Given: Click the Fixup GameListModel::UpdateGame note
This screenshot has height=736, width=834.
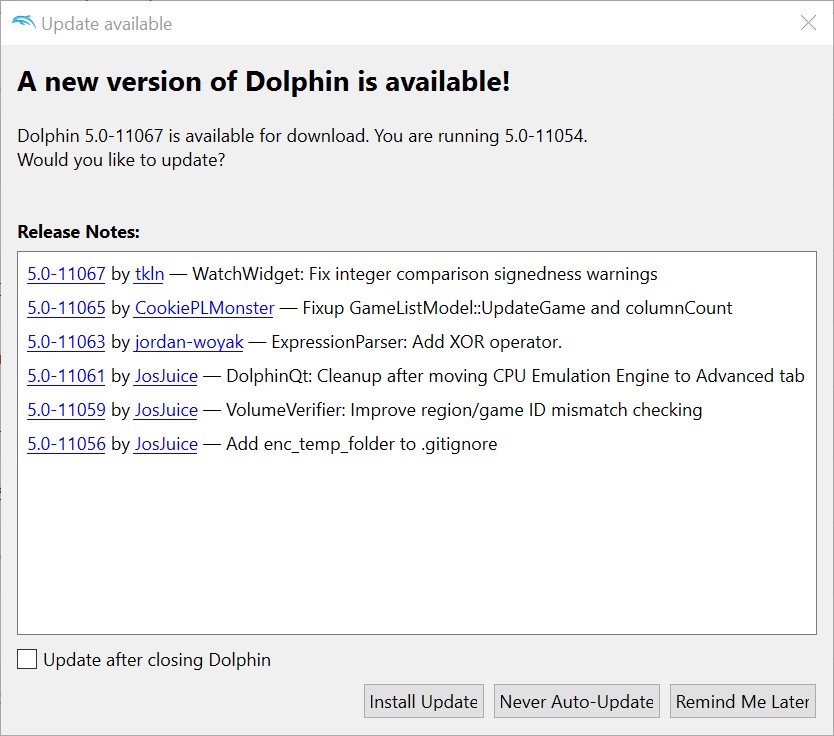Looking at the screenshot, I should [518, 308].
